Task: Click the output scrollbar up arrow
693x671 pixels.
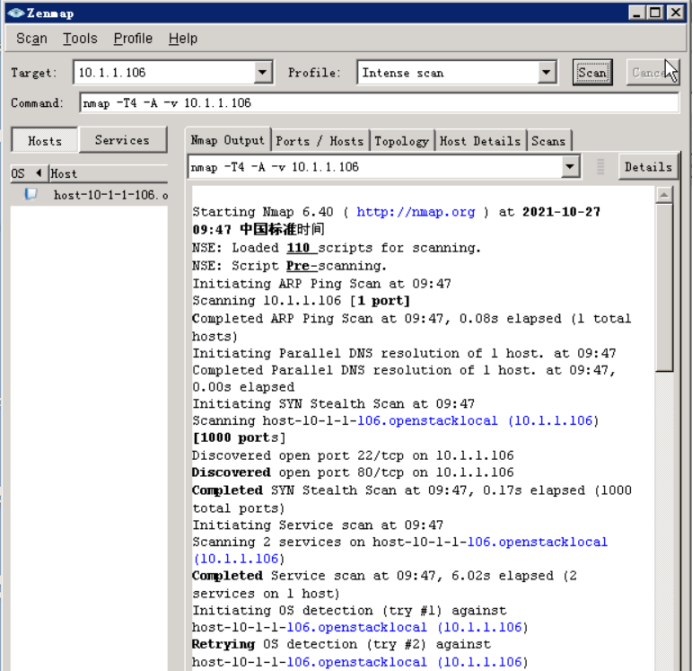Action: [664, 194]
